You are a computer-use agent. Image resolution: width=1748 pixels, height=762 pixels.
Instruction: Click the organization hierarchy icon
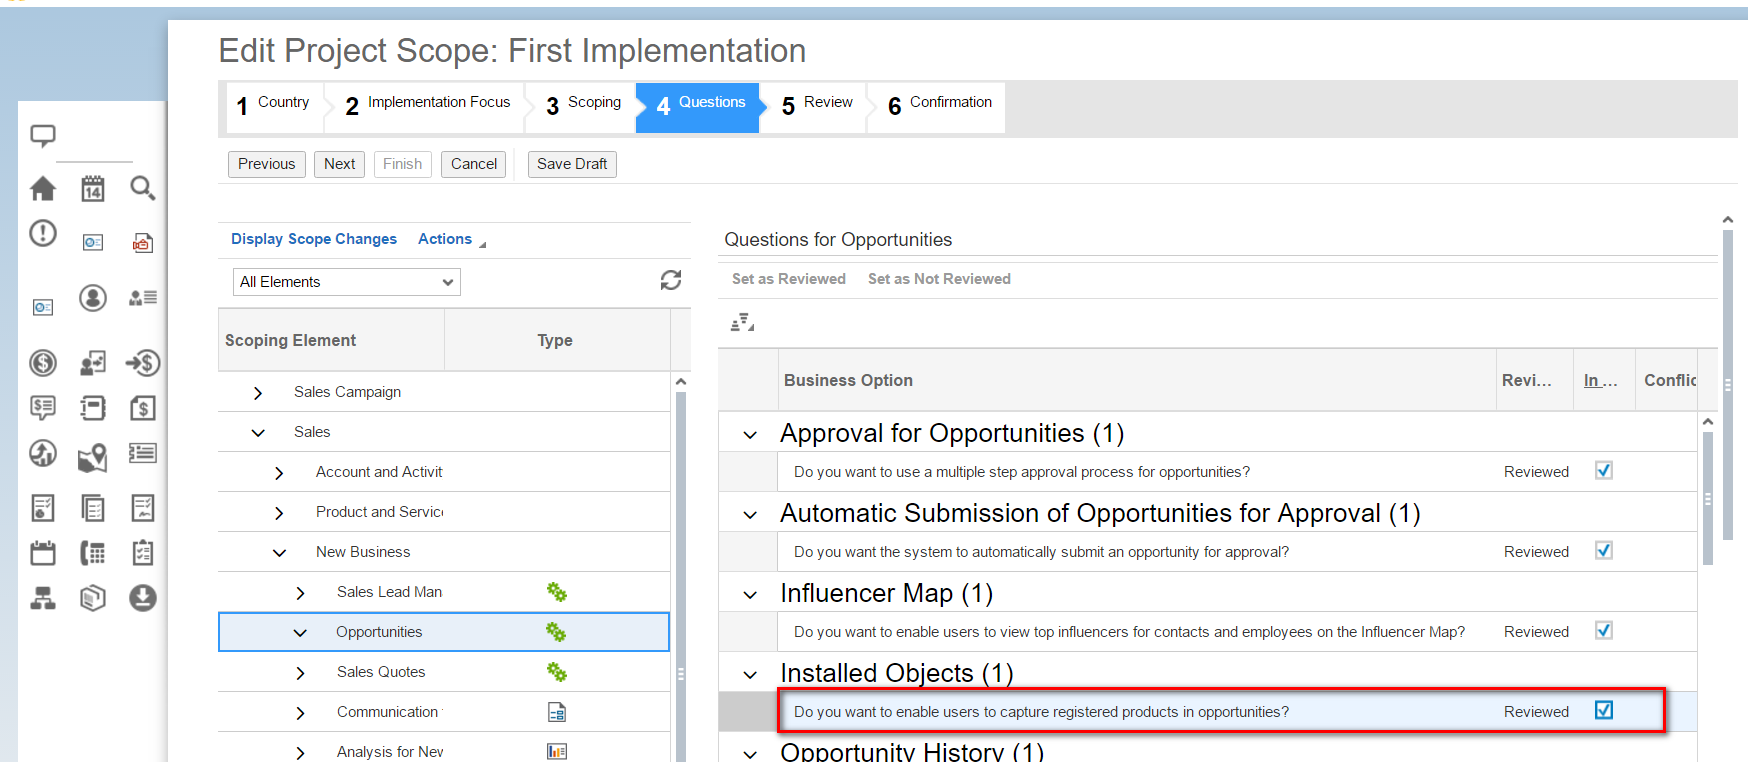pos(43,598)
